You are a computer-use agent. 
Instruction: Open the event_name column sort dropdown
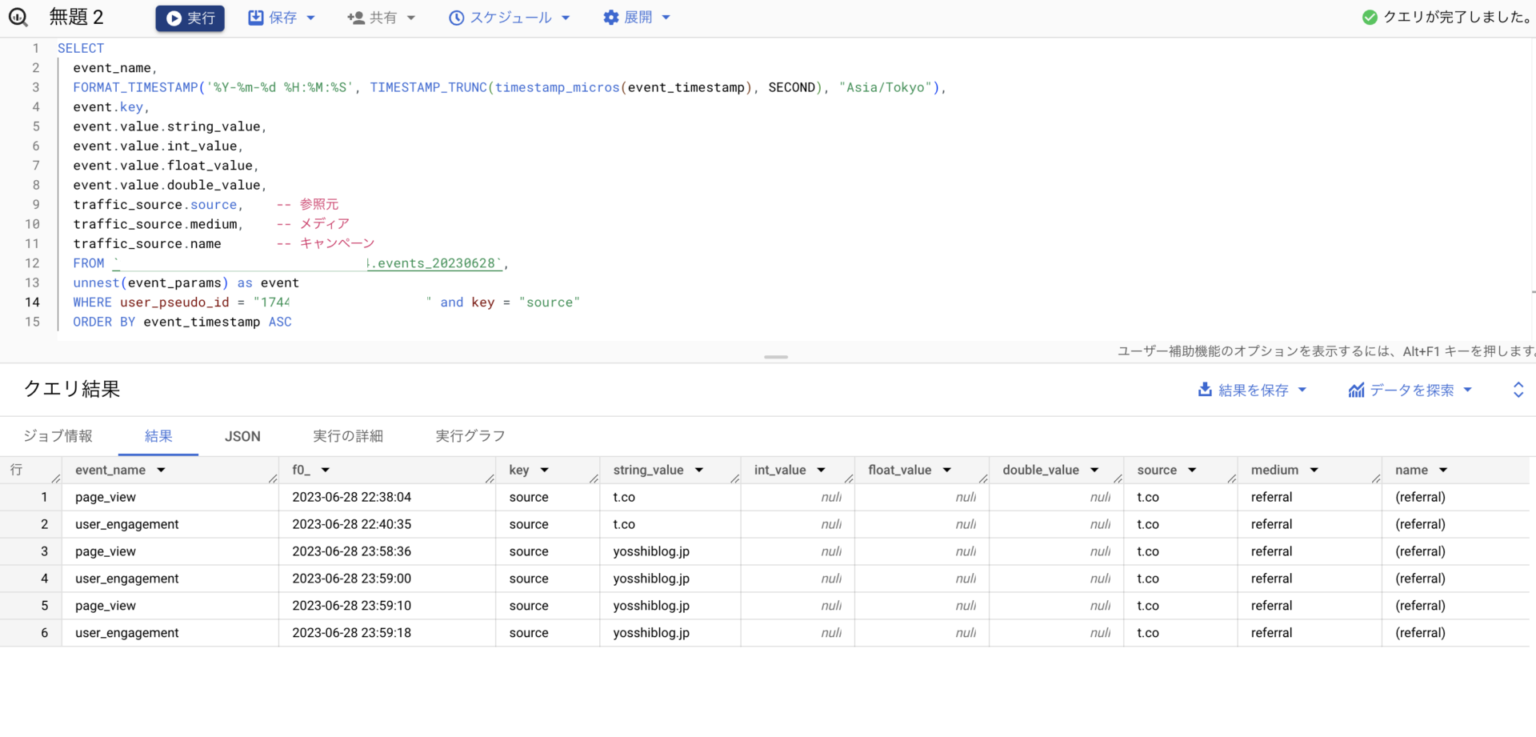[x=161, y=470]
